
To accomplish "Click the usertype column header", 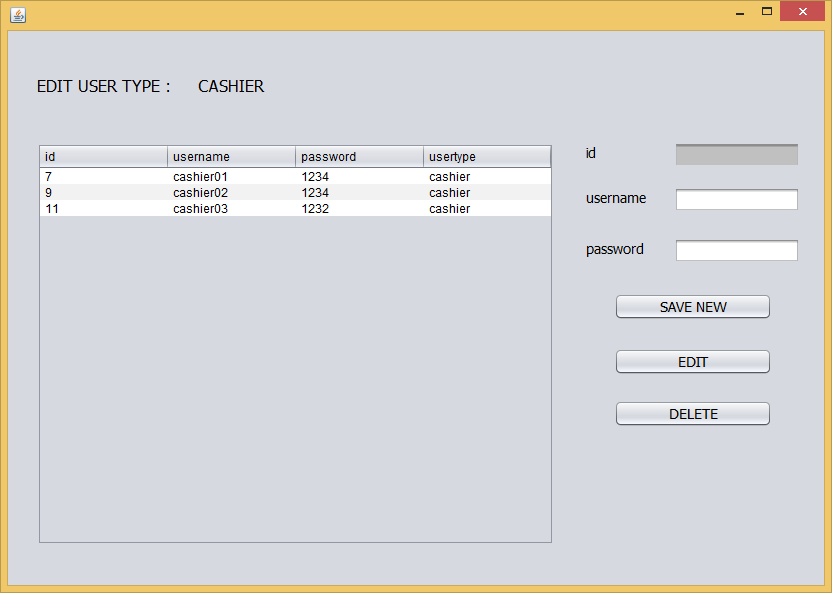I will pyautogui.click(x=486, y=157).
